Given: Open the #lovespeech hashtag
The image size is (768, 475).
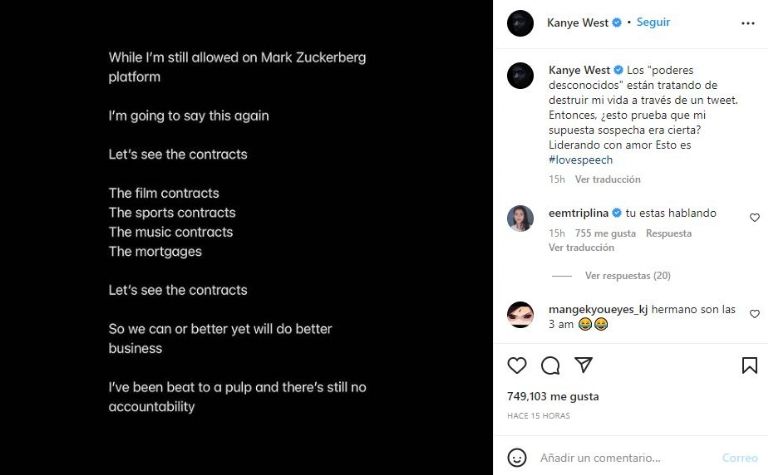Looking at the screenshot, I should 580,160.
